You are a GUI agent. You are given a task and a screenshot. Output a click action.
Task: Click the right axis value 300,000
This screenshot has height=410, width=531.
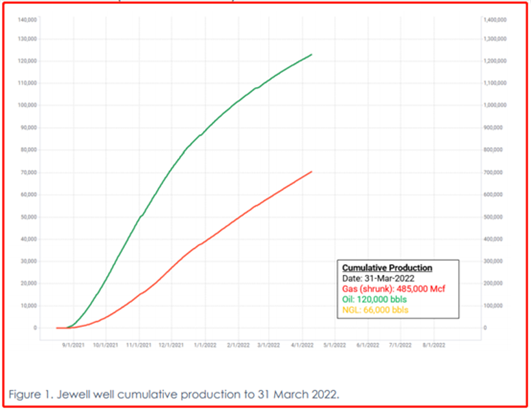493,261
